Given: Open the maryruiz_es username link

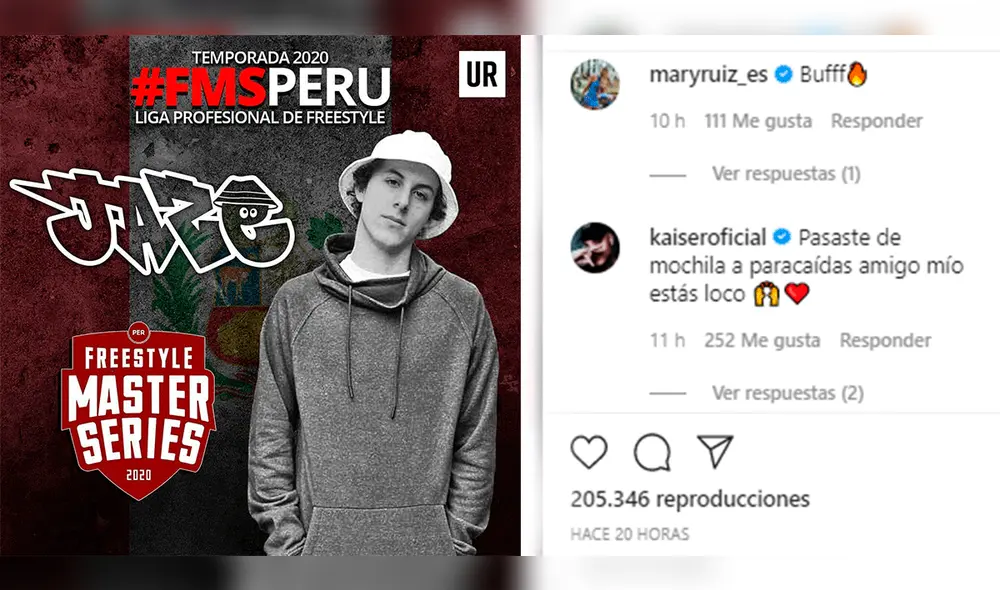Looking at the screenshot, I should 709,75.
